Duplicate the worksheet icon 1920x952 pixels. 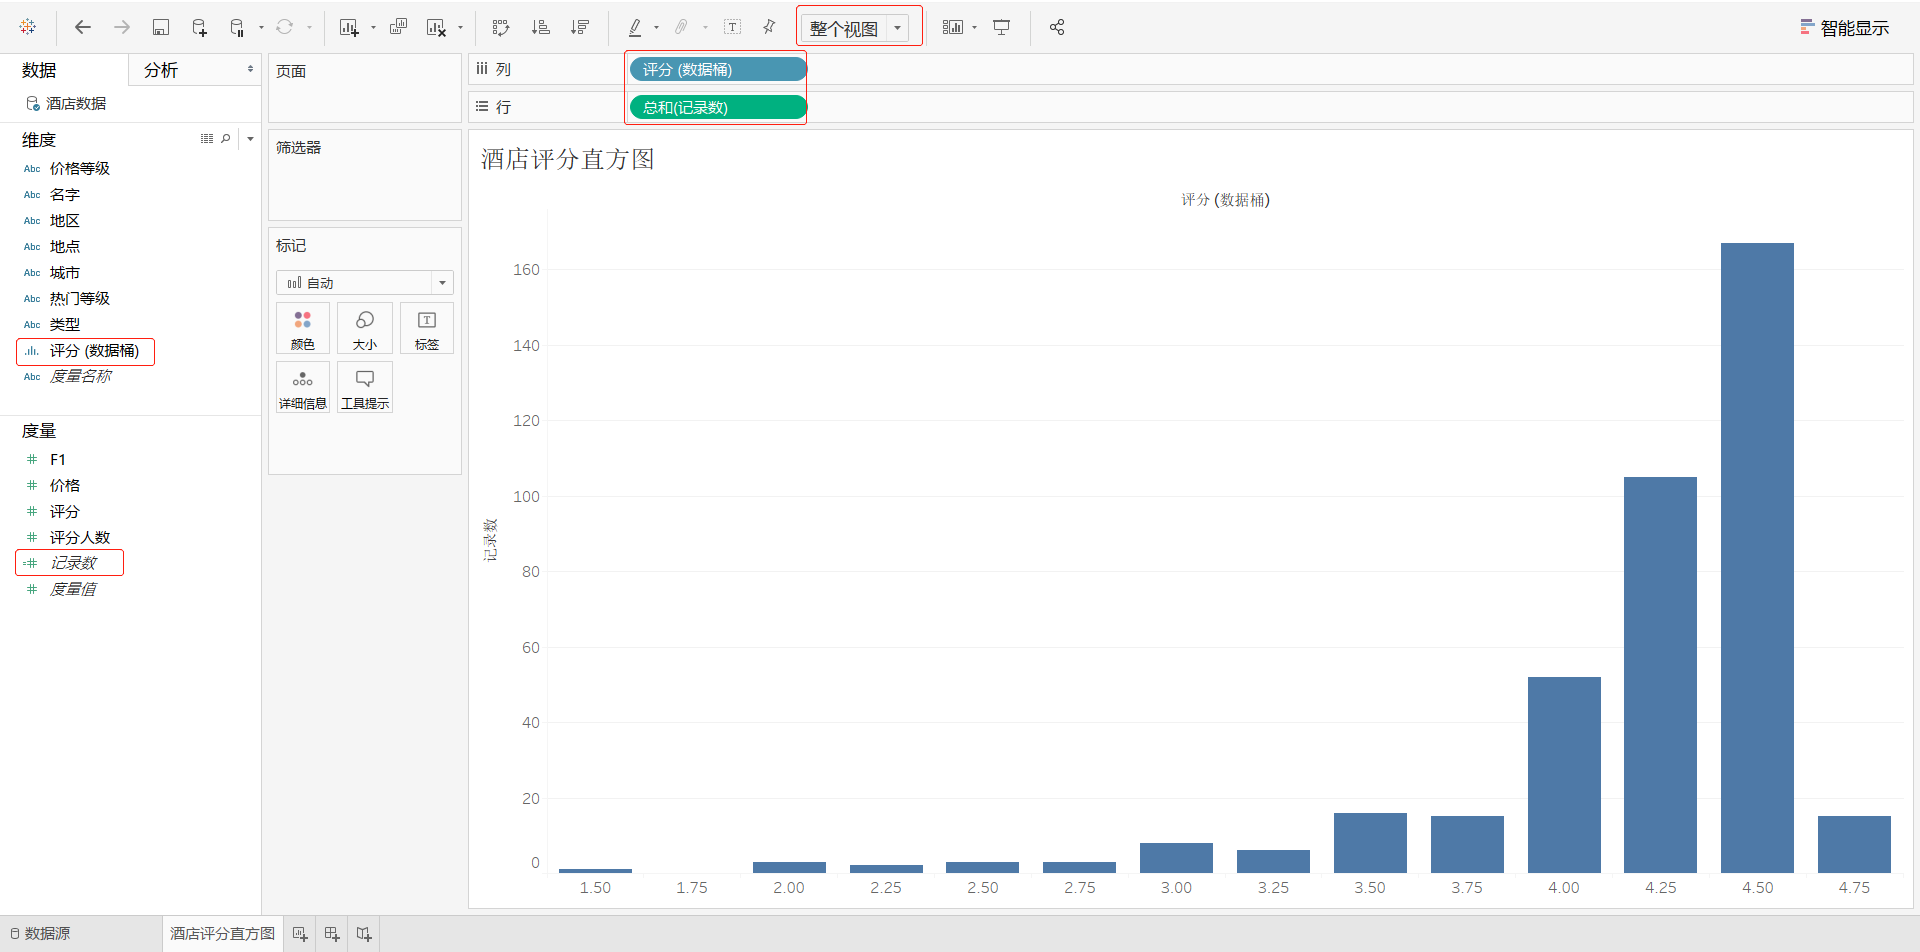pos(398,27)
